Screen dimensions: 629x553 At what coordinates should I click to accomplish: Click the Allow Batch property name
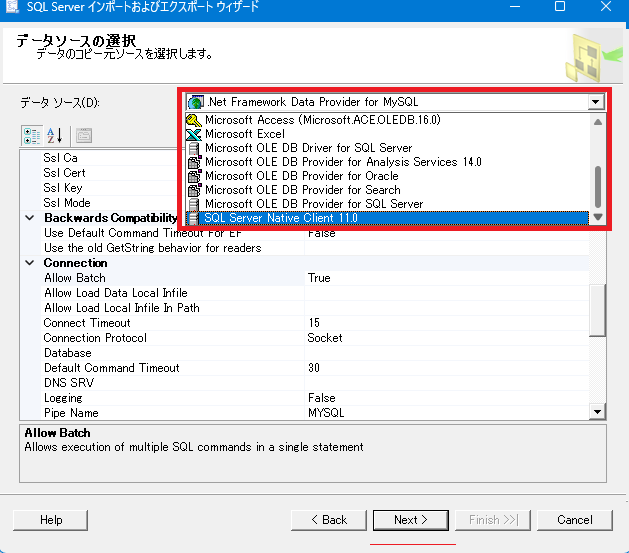75,278
